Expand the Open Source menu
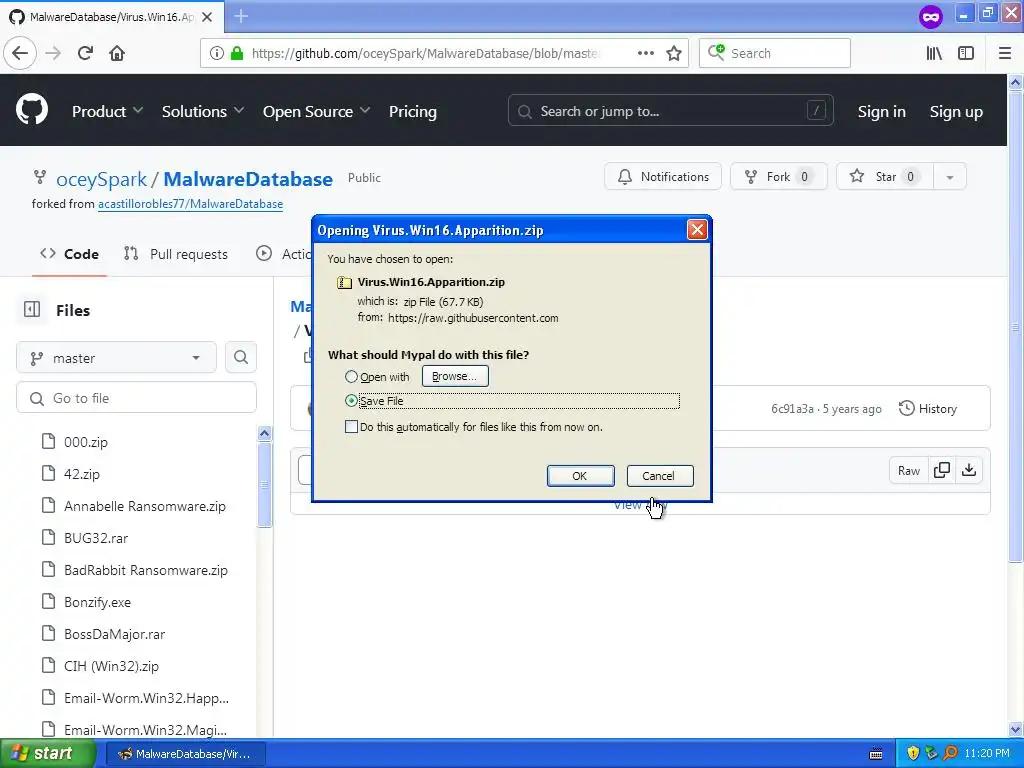Screen dimensions: 1024x768 pyautogui.click(x=316, y=112)
